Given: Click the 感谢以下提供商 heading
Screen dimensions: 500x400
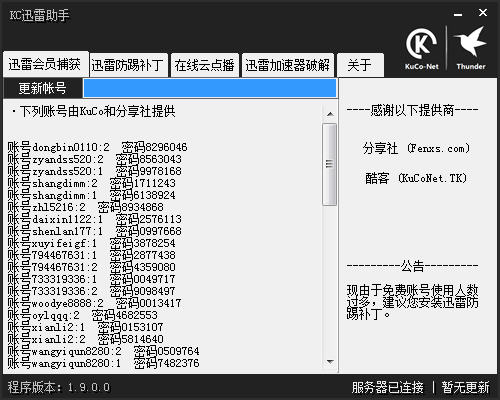Looking at the screenshot, I should [x=413, y=110].
